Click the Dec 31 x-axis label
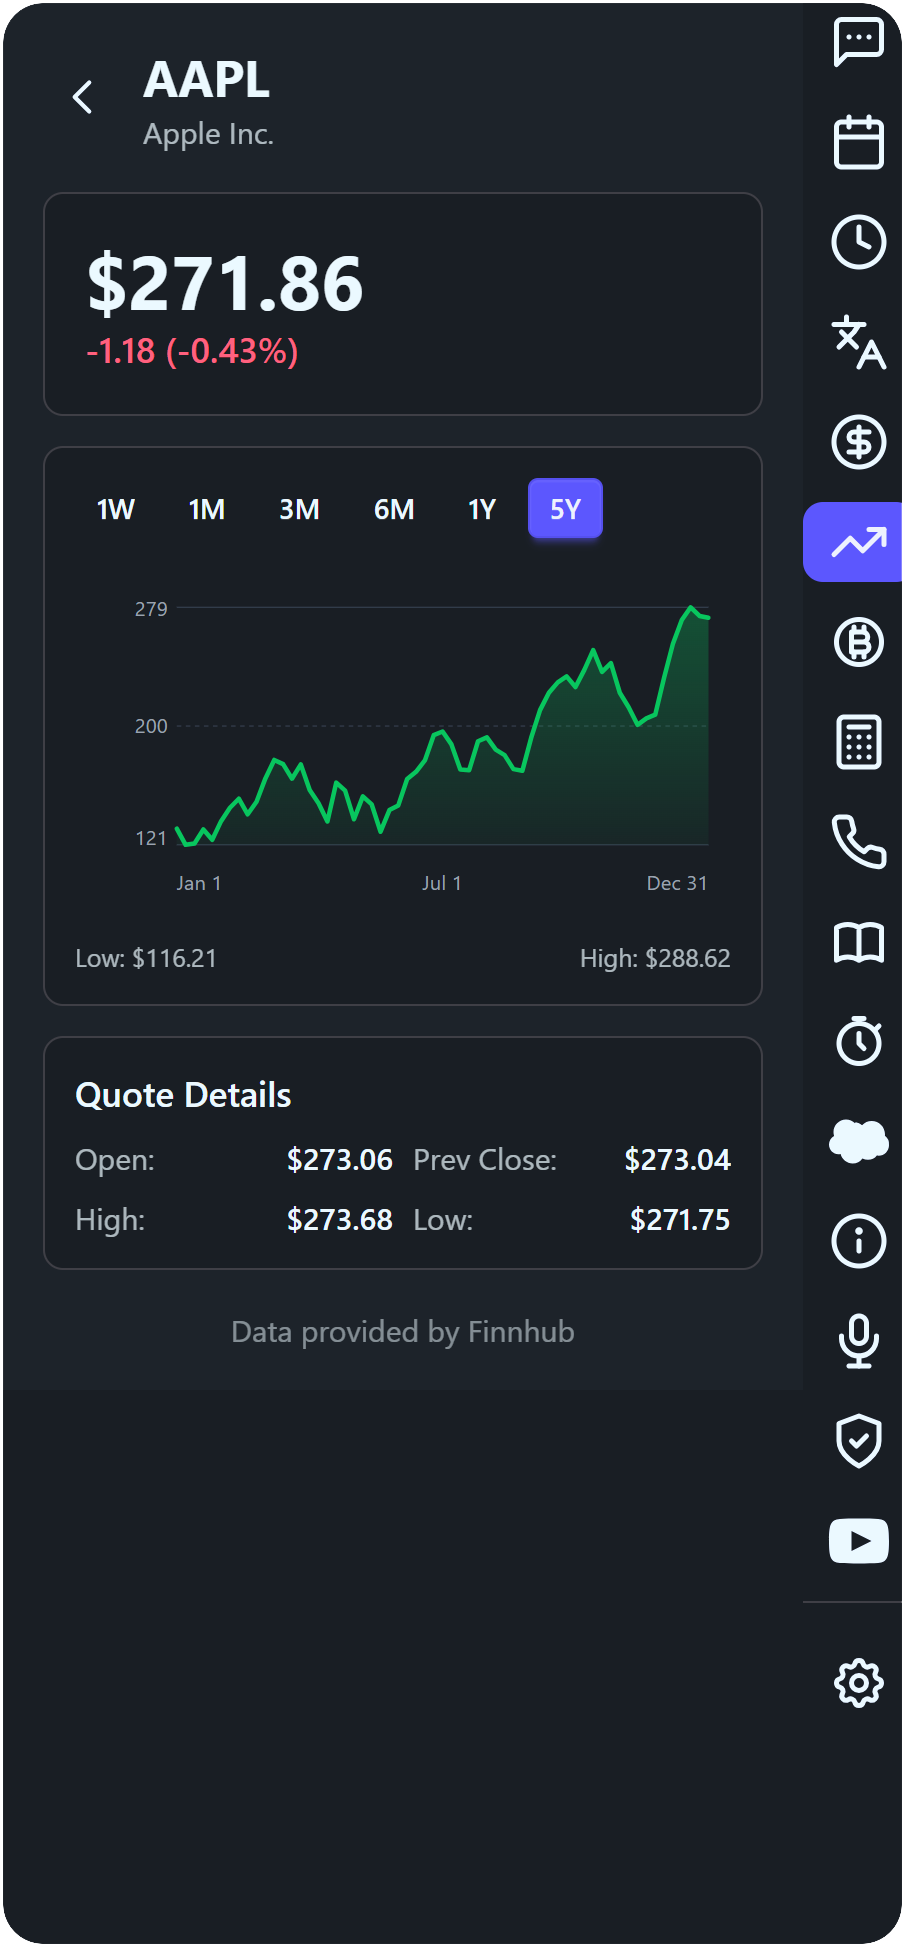Screen dimensions: 905x1947 tap(677, 883)
